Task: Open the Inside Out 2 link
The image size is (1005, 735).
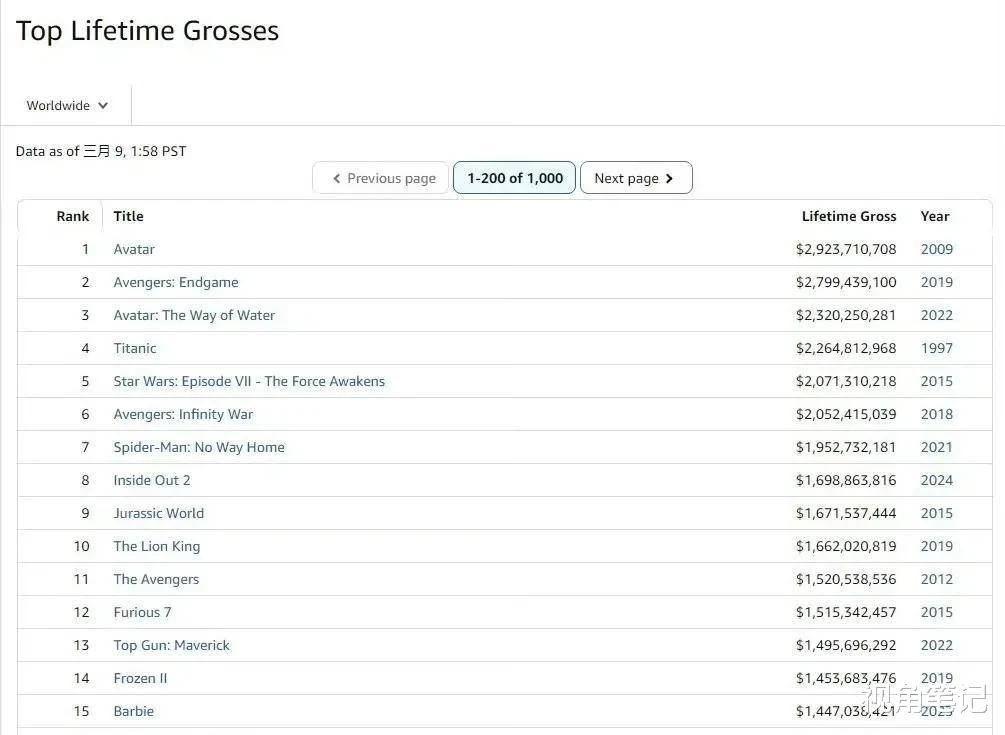Action: [x=152, y=481]
